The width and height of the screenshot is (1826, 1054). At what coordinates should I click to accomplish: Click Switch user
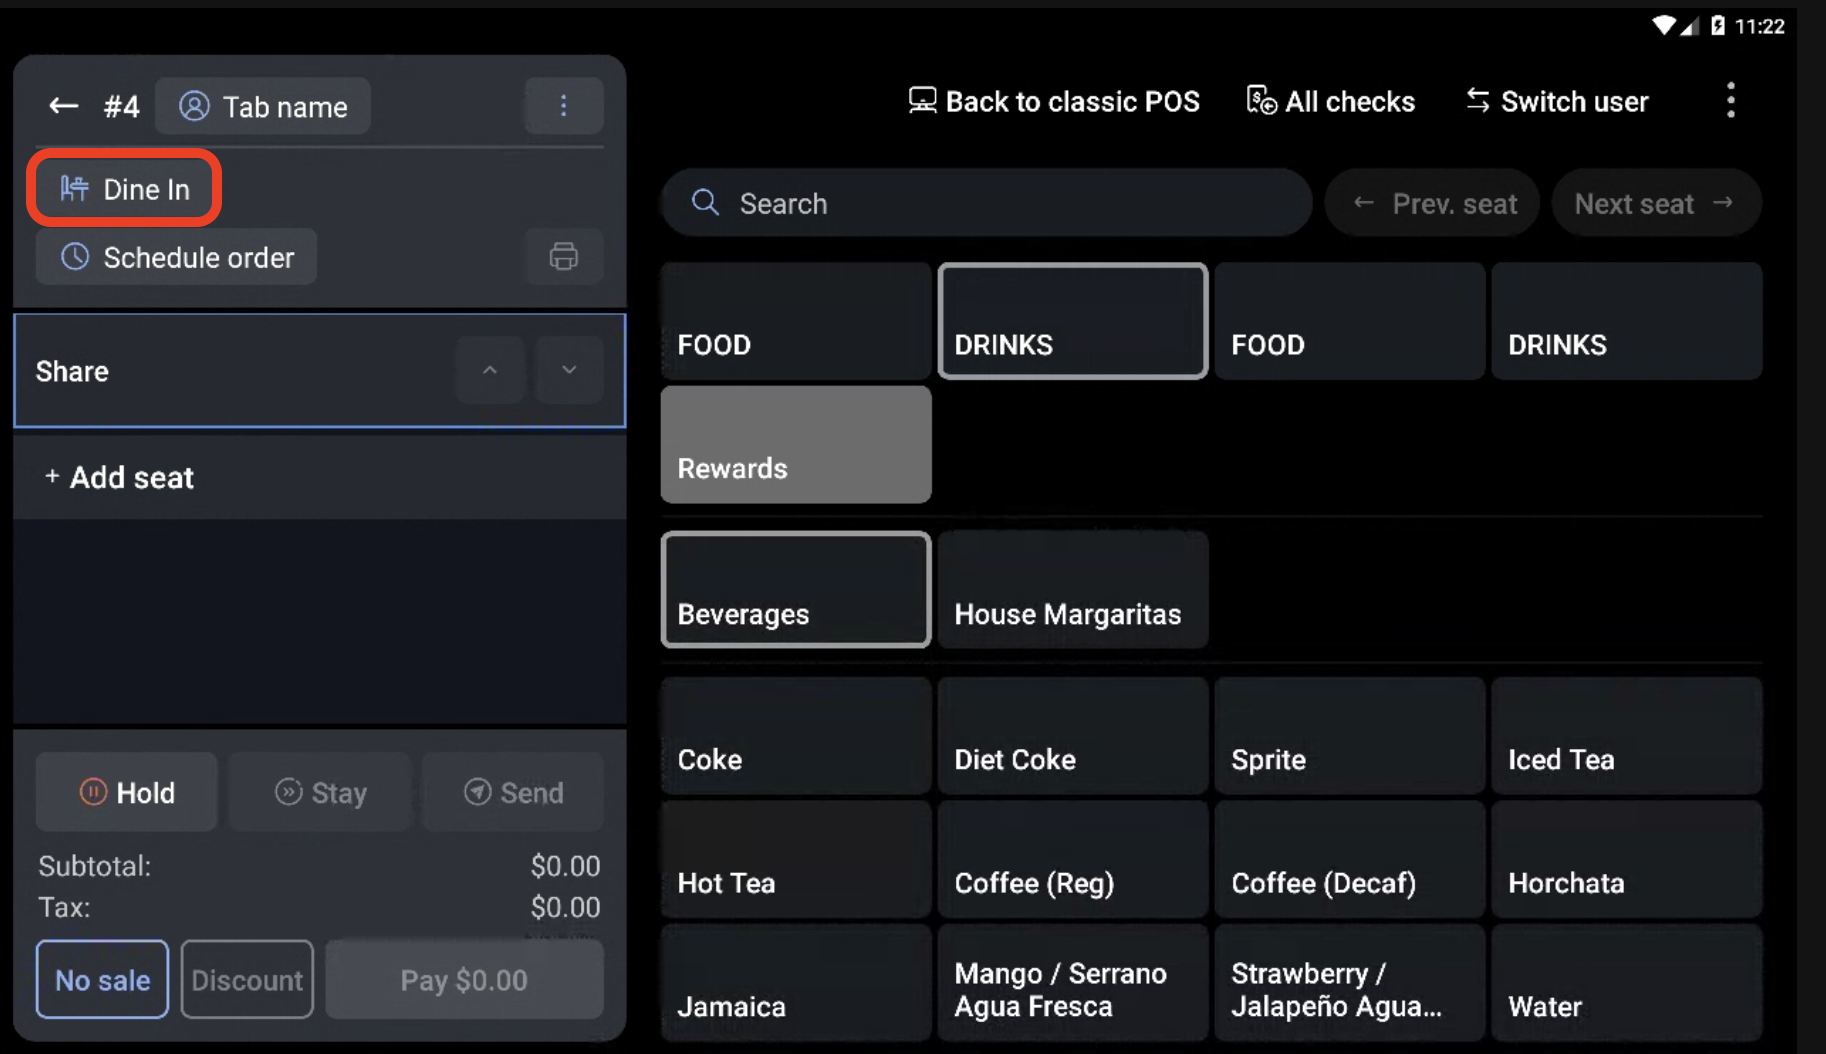click(x=1556, y=101)
